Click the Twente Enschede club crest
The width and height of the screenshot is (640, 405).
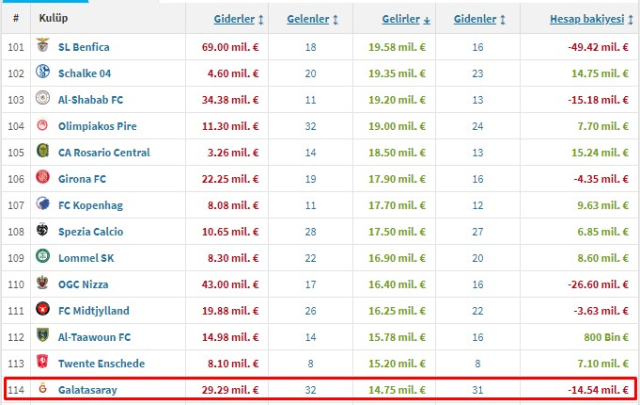coord(43,362)
